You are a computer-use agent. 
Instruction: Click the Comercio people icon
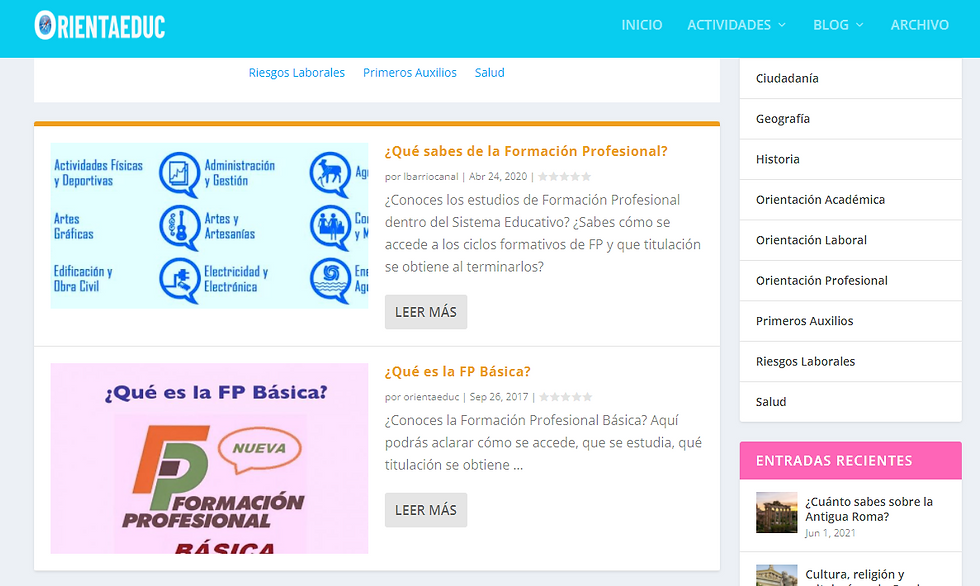point(330,226)
